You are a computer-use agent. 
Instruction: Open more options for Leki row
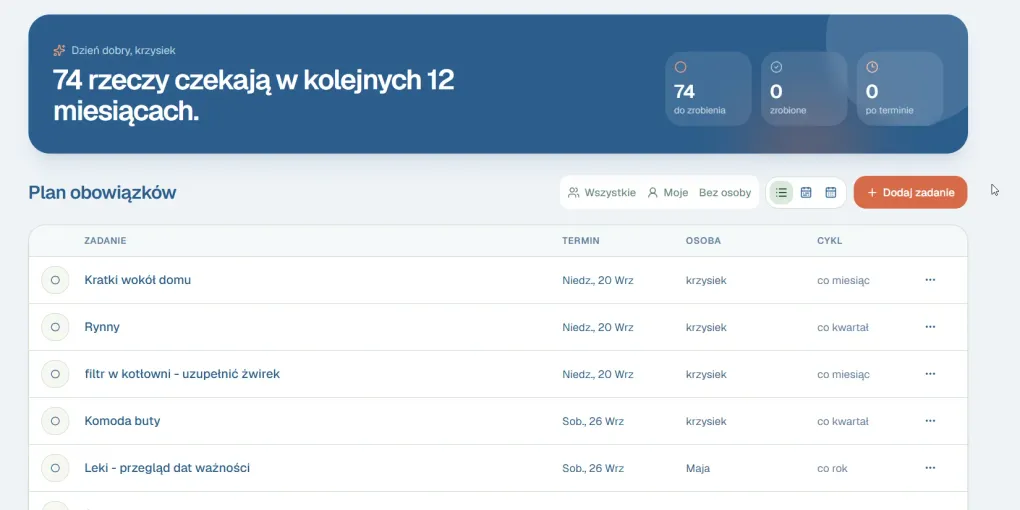(x=930, y=468)
